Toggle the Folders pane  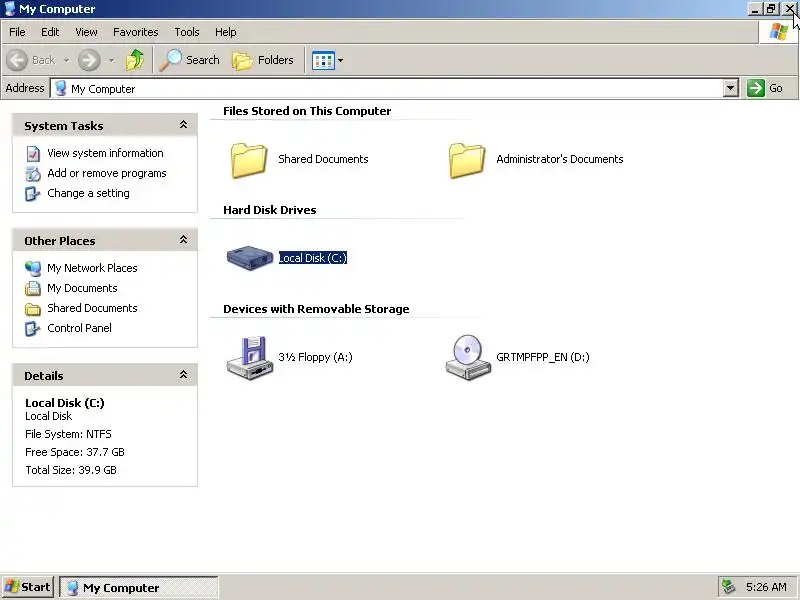263,60
